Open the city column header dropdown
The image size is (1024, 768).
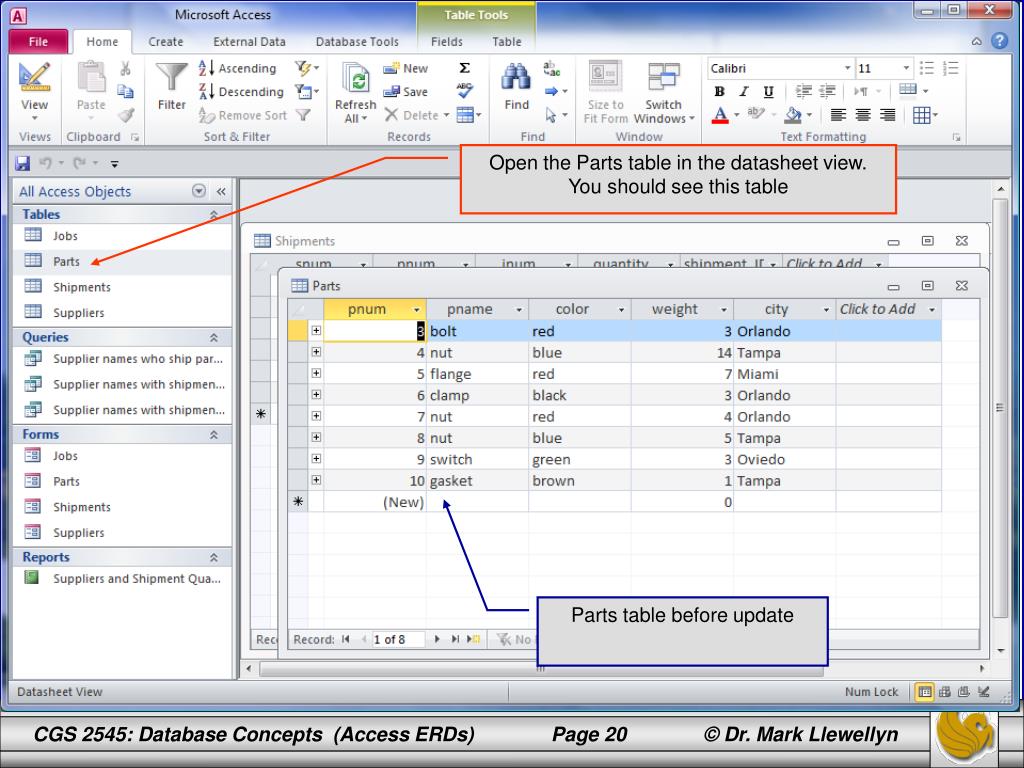tap(826, 310)
